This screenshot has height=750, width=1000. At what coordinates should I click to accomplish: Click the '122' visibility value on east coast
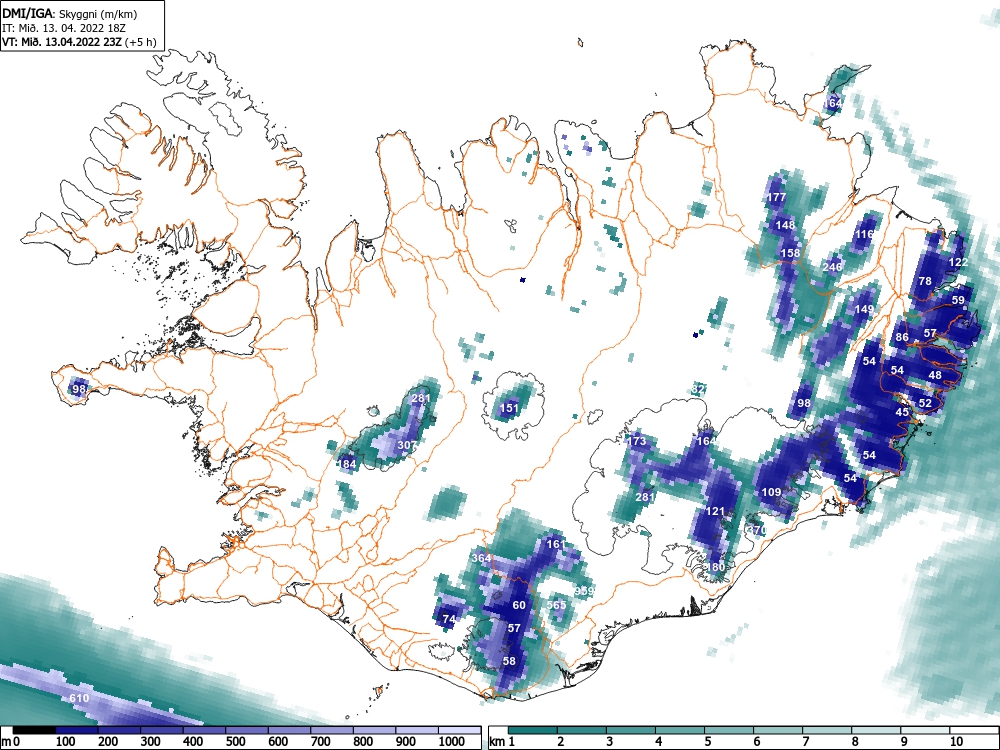pos(959,262)
